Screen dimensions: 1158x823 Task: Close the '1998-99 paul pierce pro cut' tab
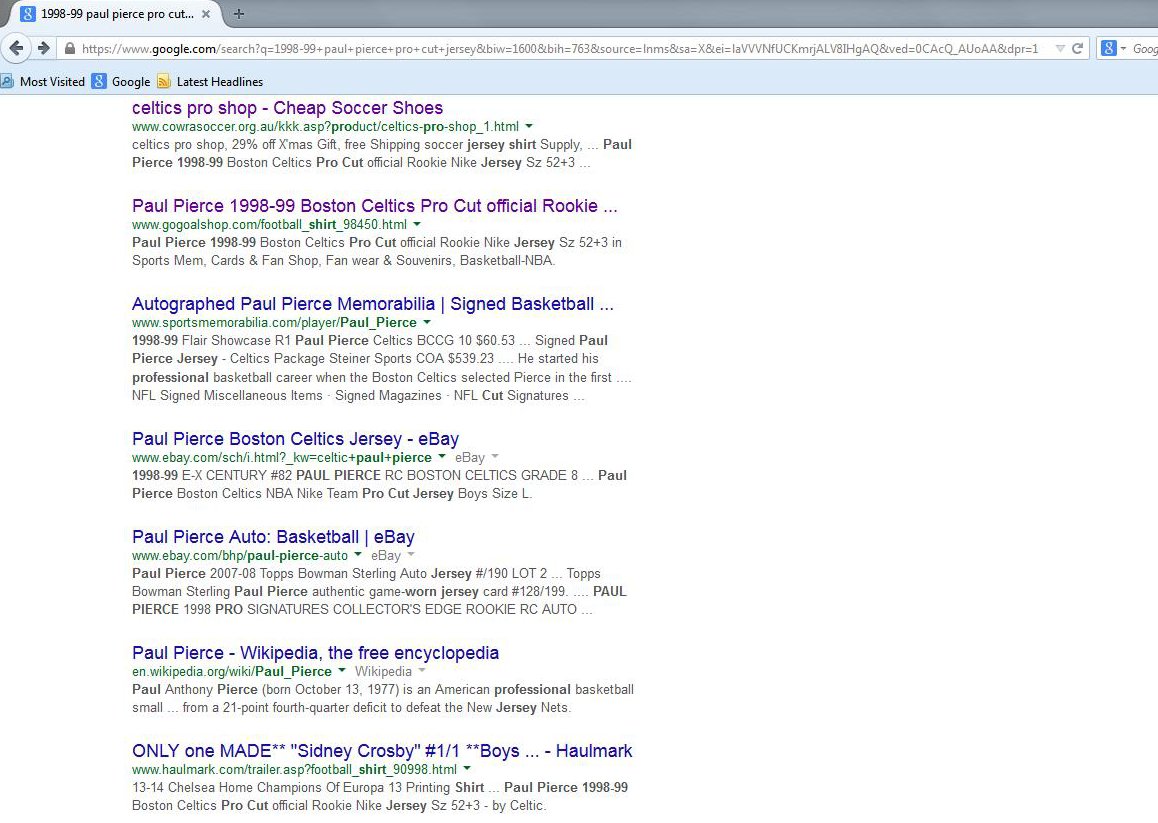click(x=206, y=13)
